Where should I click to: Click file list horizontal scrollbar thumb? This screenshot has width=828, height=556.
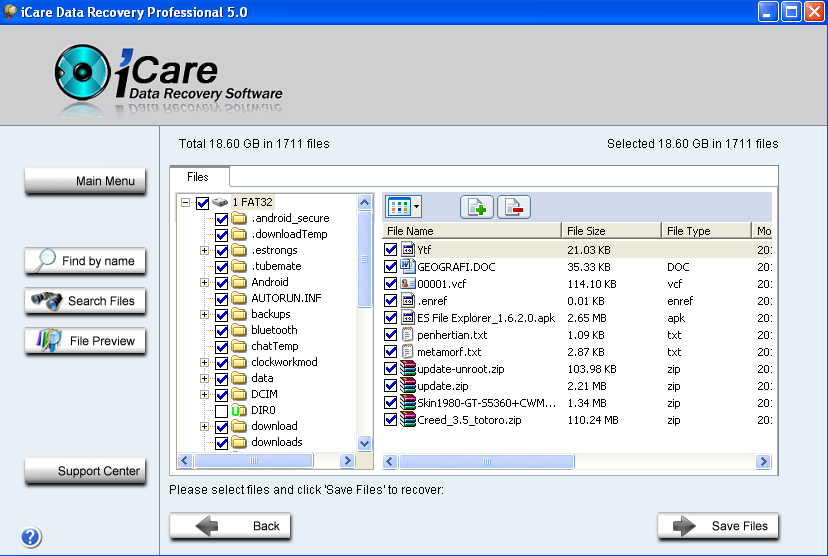pos(487,461)
